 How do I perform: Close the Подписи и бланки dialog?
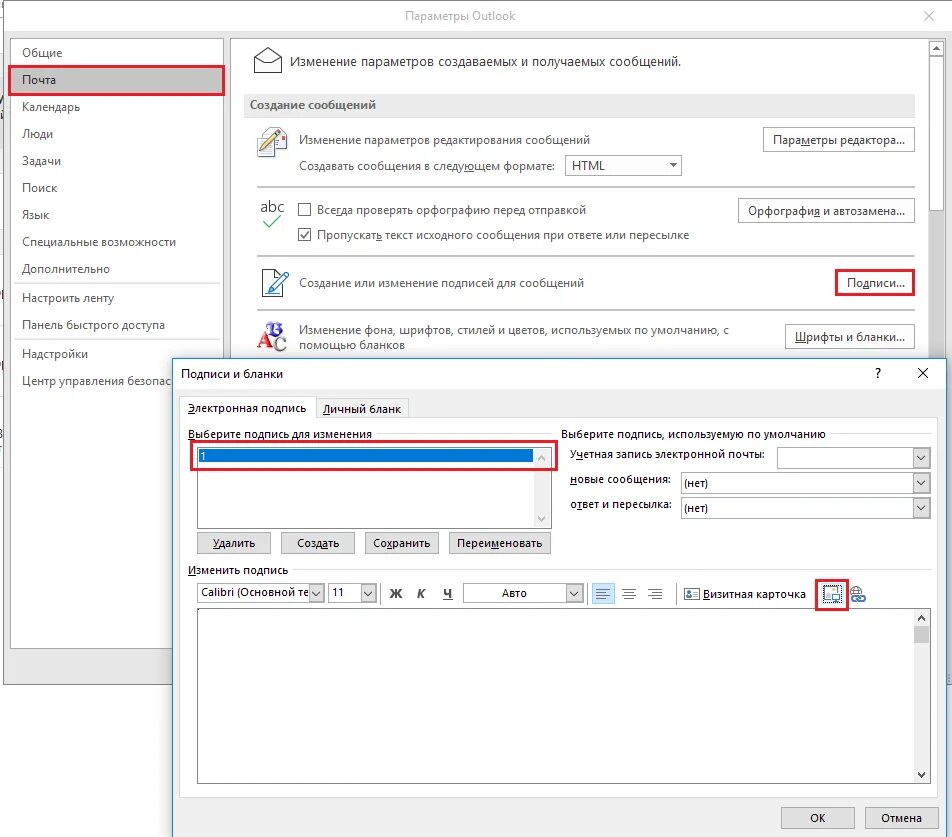pos(923,373)
